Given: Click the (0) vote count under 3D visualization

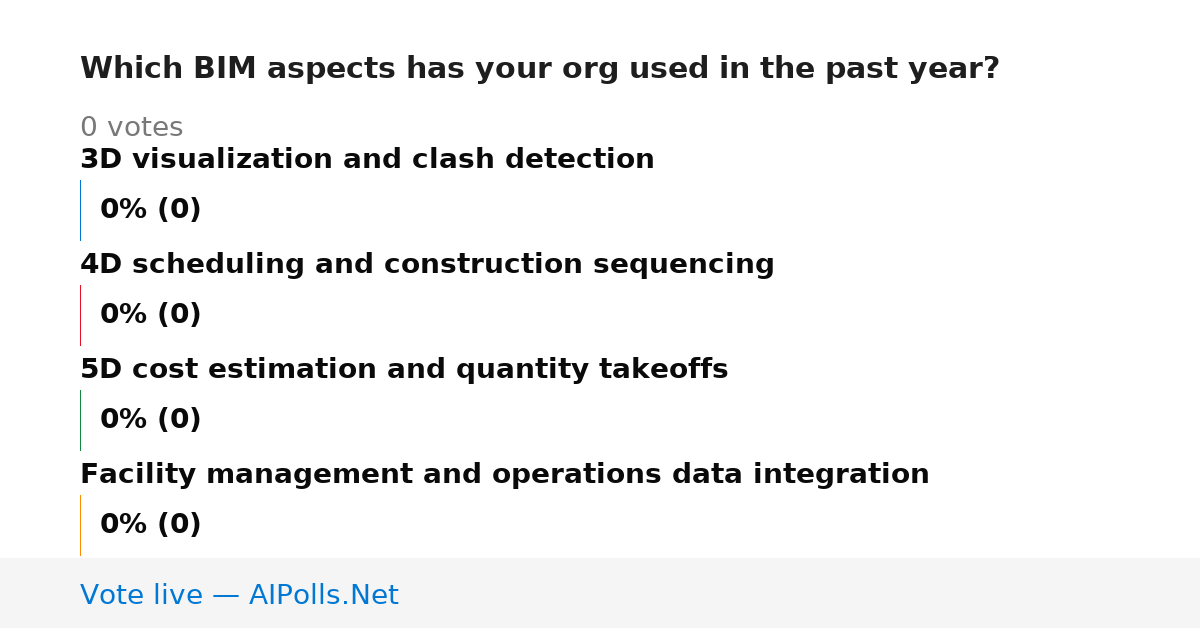Looking at the screenshot, I should click(179, 210).
